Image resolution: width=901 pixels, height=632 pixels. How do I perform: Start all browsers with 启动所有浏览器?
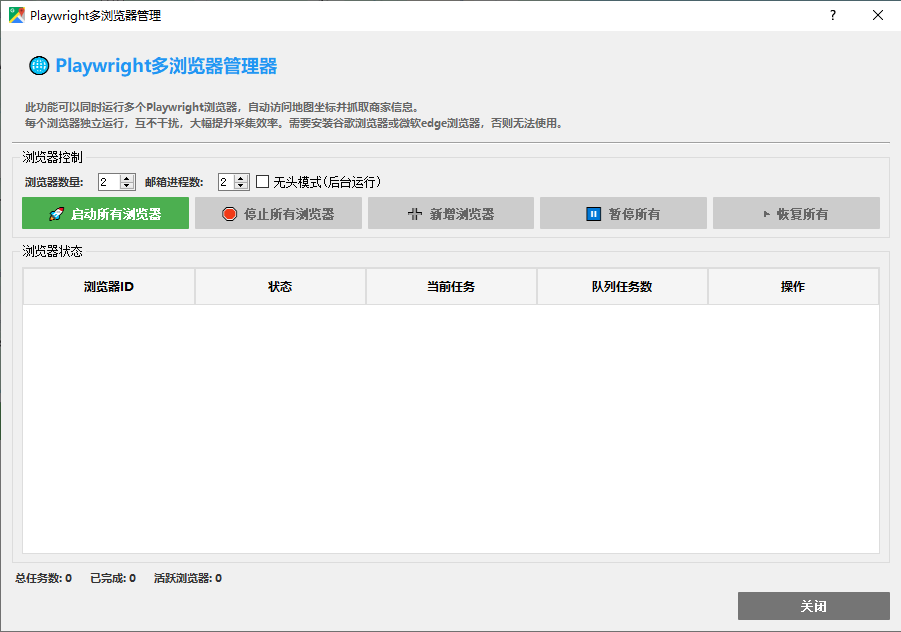[x=105, y=213]
